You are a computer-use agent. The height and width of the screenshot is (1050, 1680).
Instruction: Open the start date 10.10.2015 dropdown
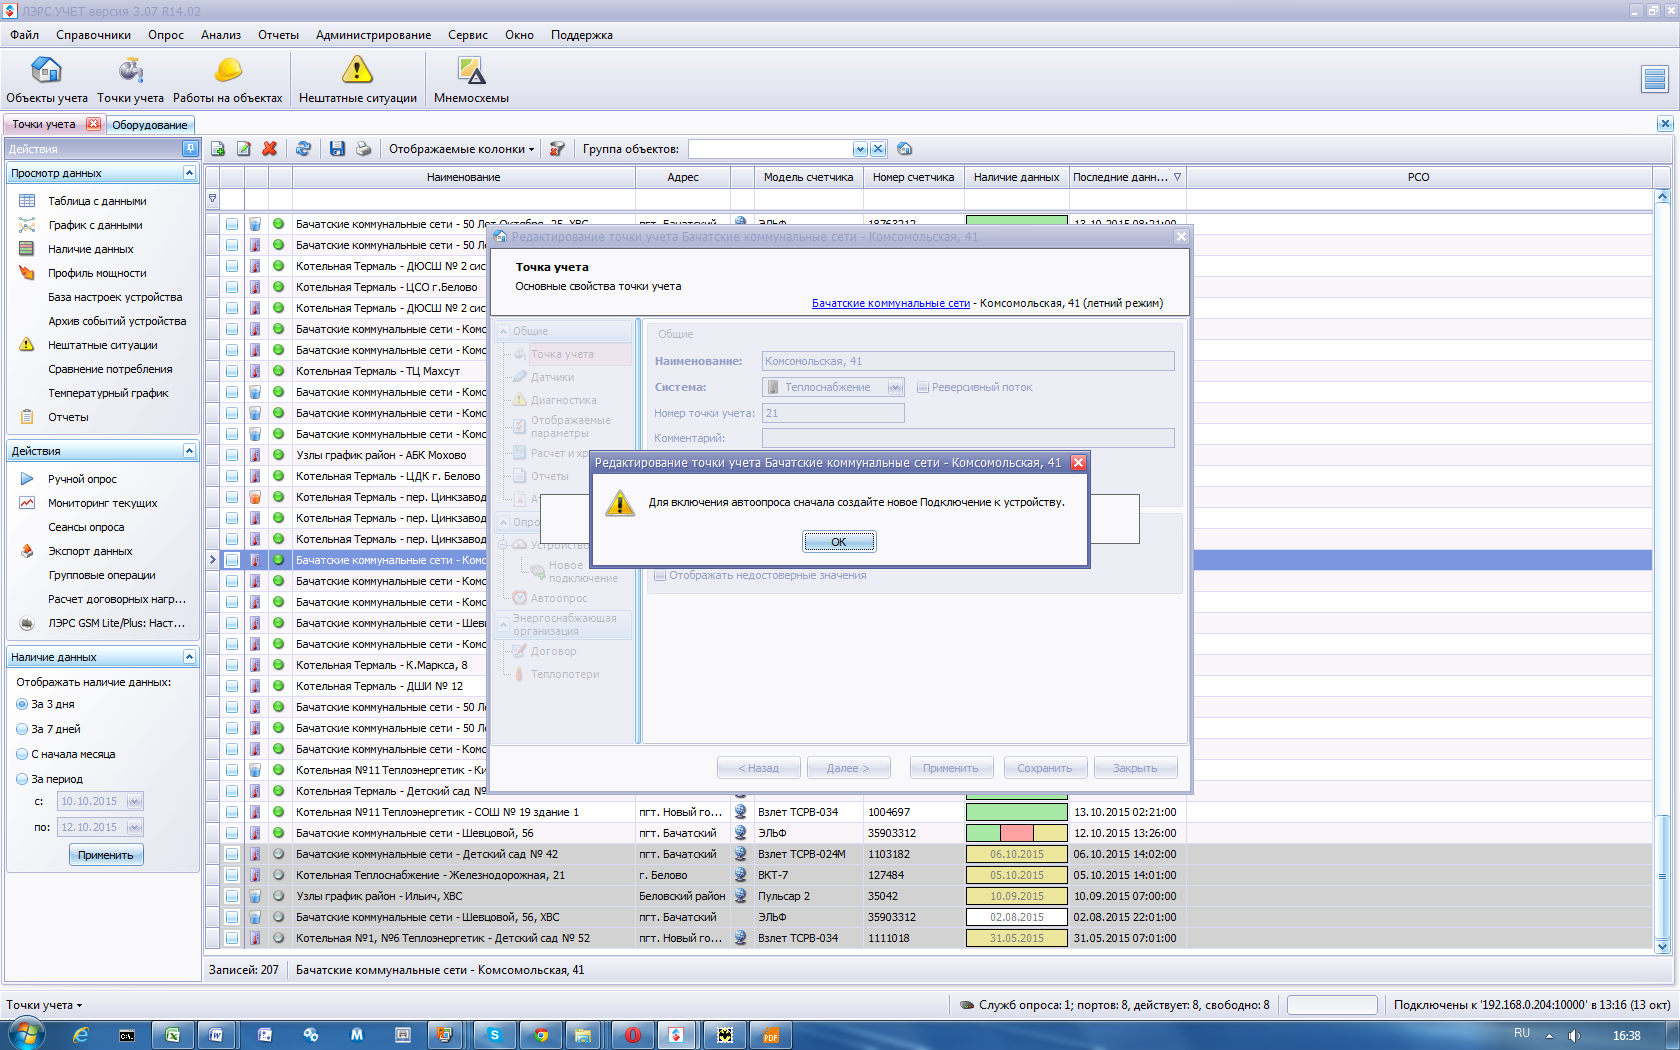[x=134, y=801]
